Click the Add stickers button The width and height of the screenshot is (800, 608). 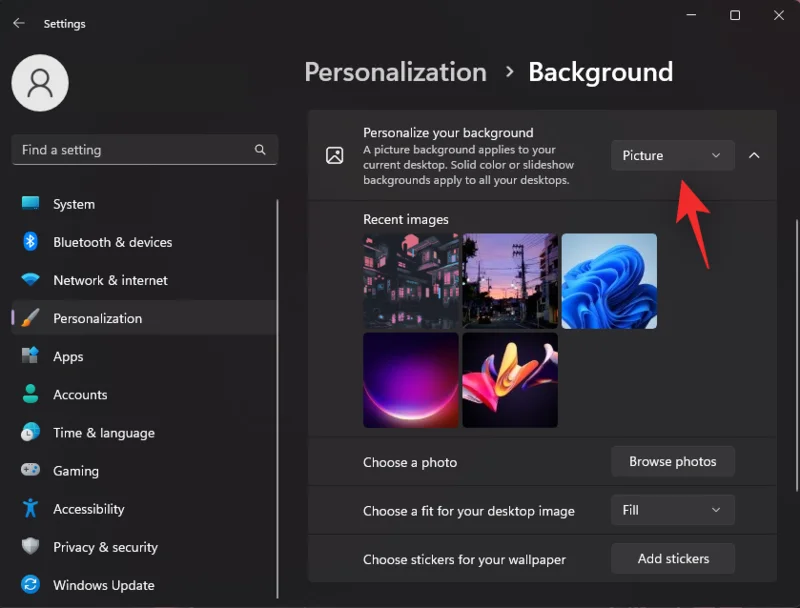click(x=672, y=558)
